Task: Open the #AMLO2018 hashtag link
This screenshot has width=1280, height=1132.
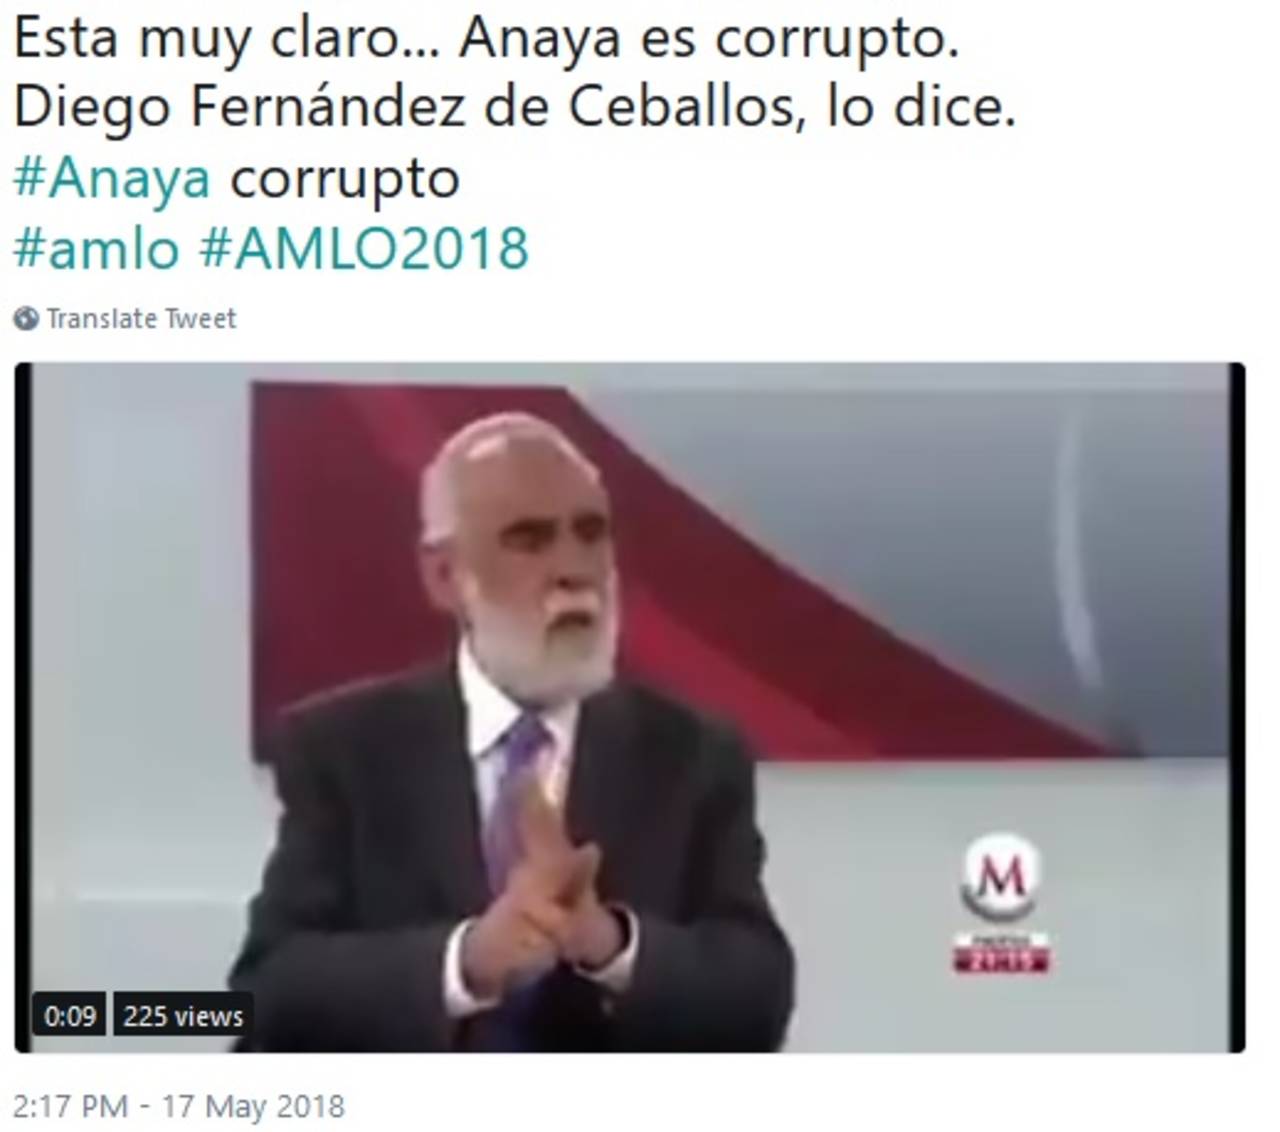Action: [x=364, y=248]
